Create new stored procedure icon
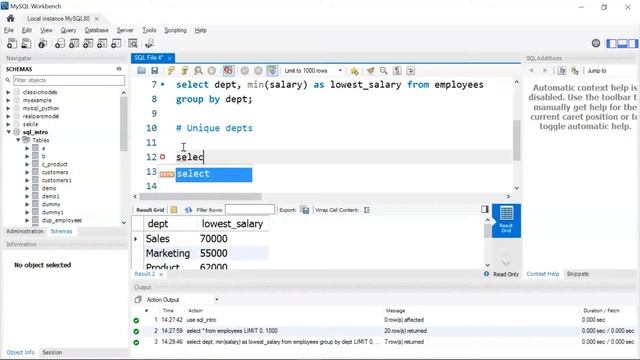Screen dimensions: 640x360 [x=102, y=43]
